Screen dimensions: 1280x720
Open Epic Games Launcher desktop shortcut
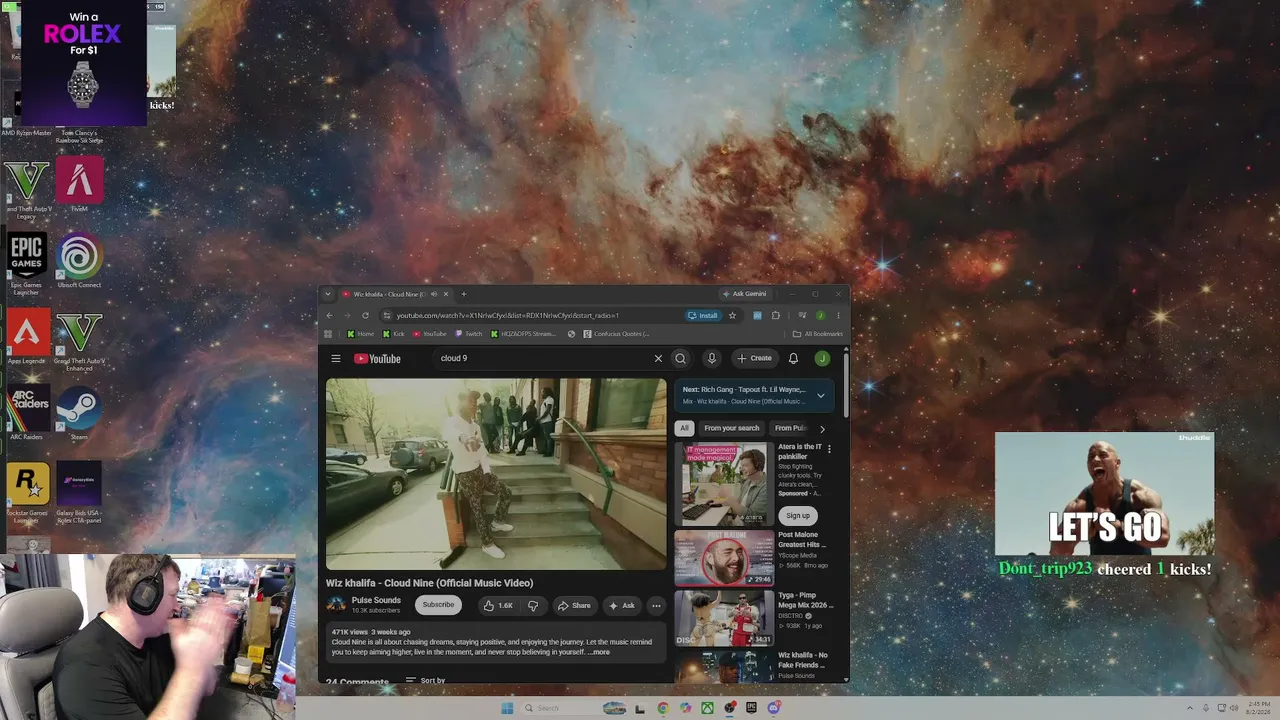pos(27,262)
